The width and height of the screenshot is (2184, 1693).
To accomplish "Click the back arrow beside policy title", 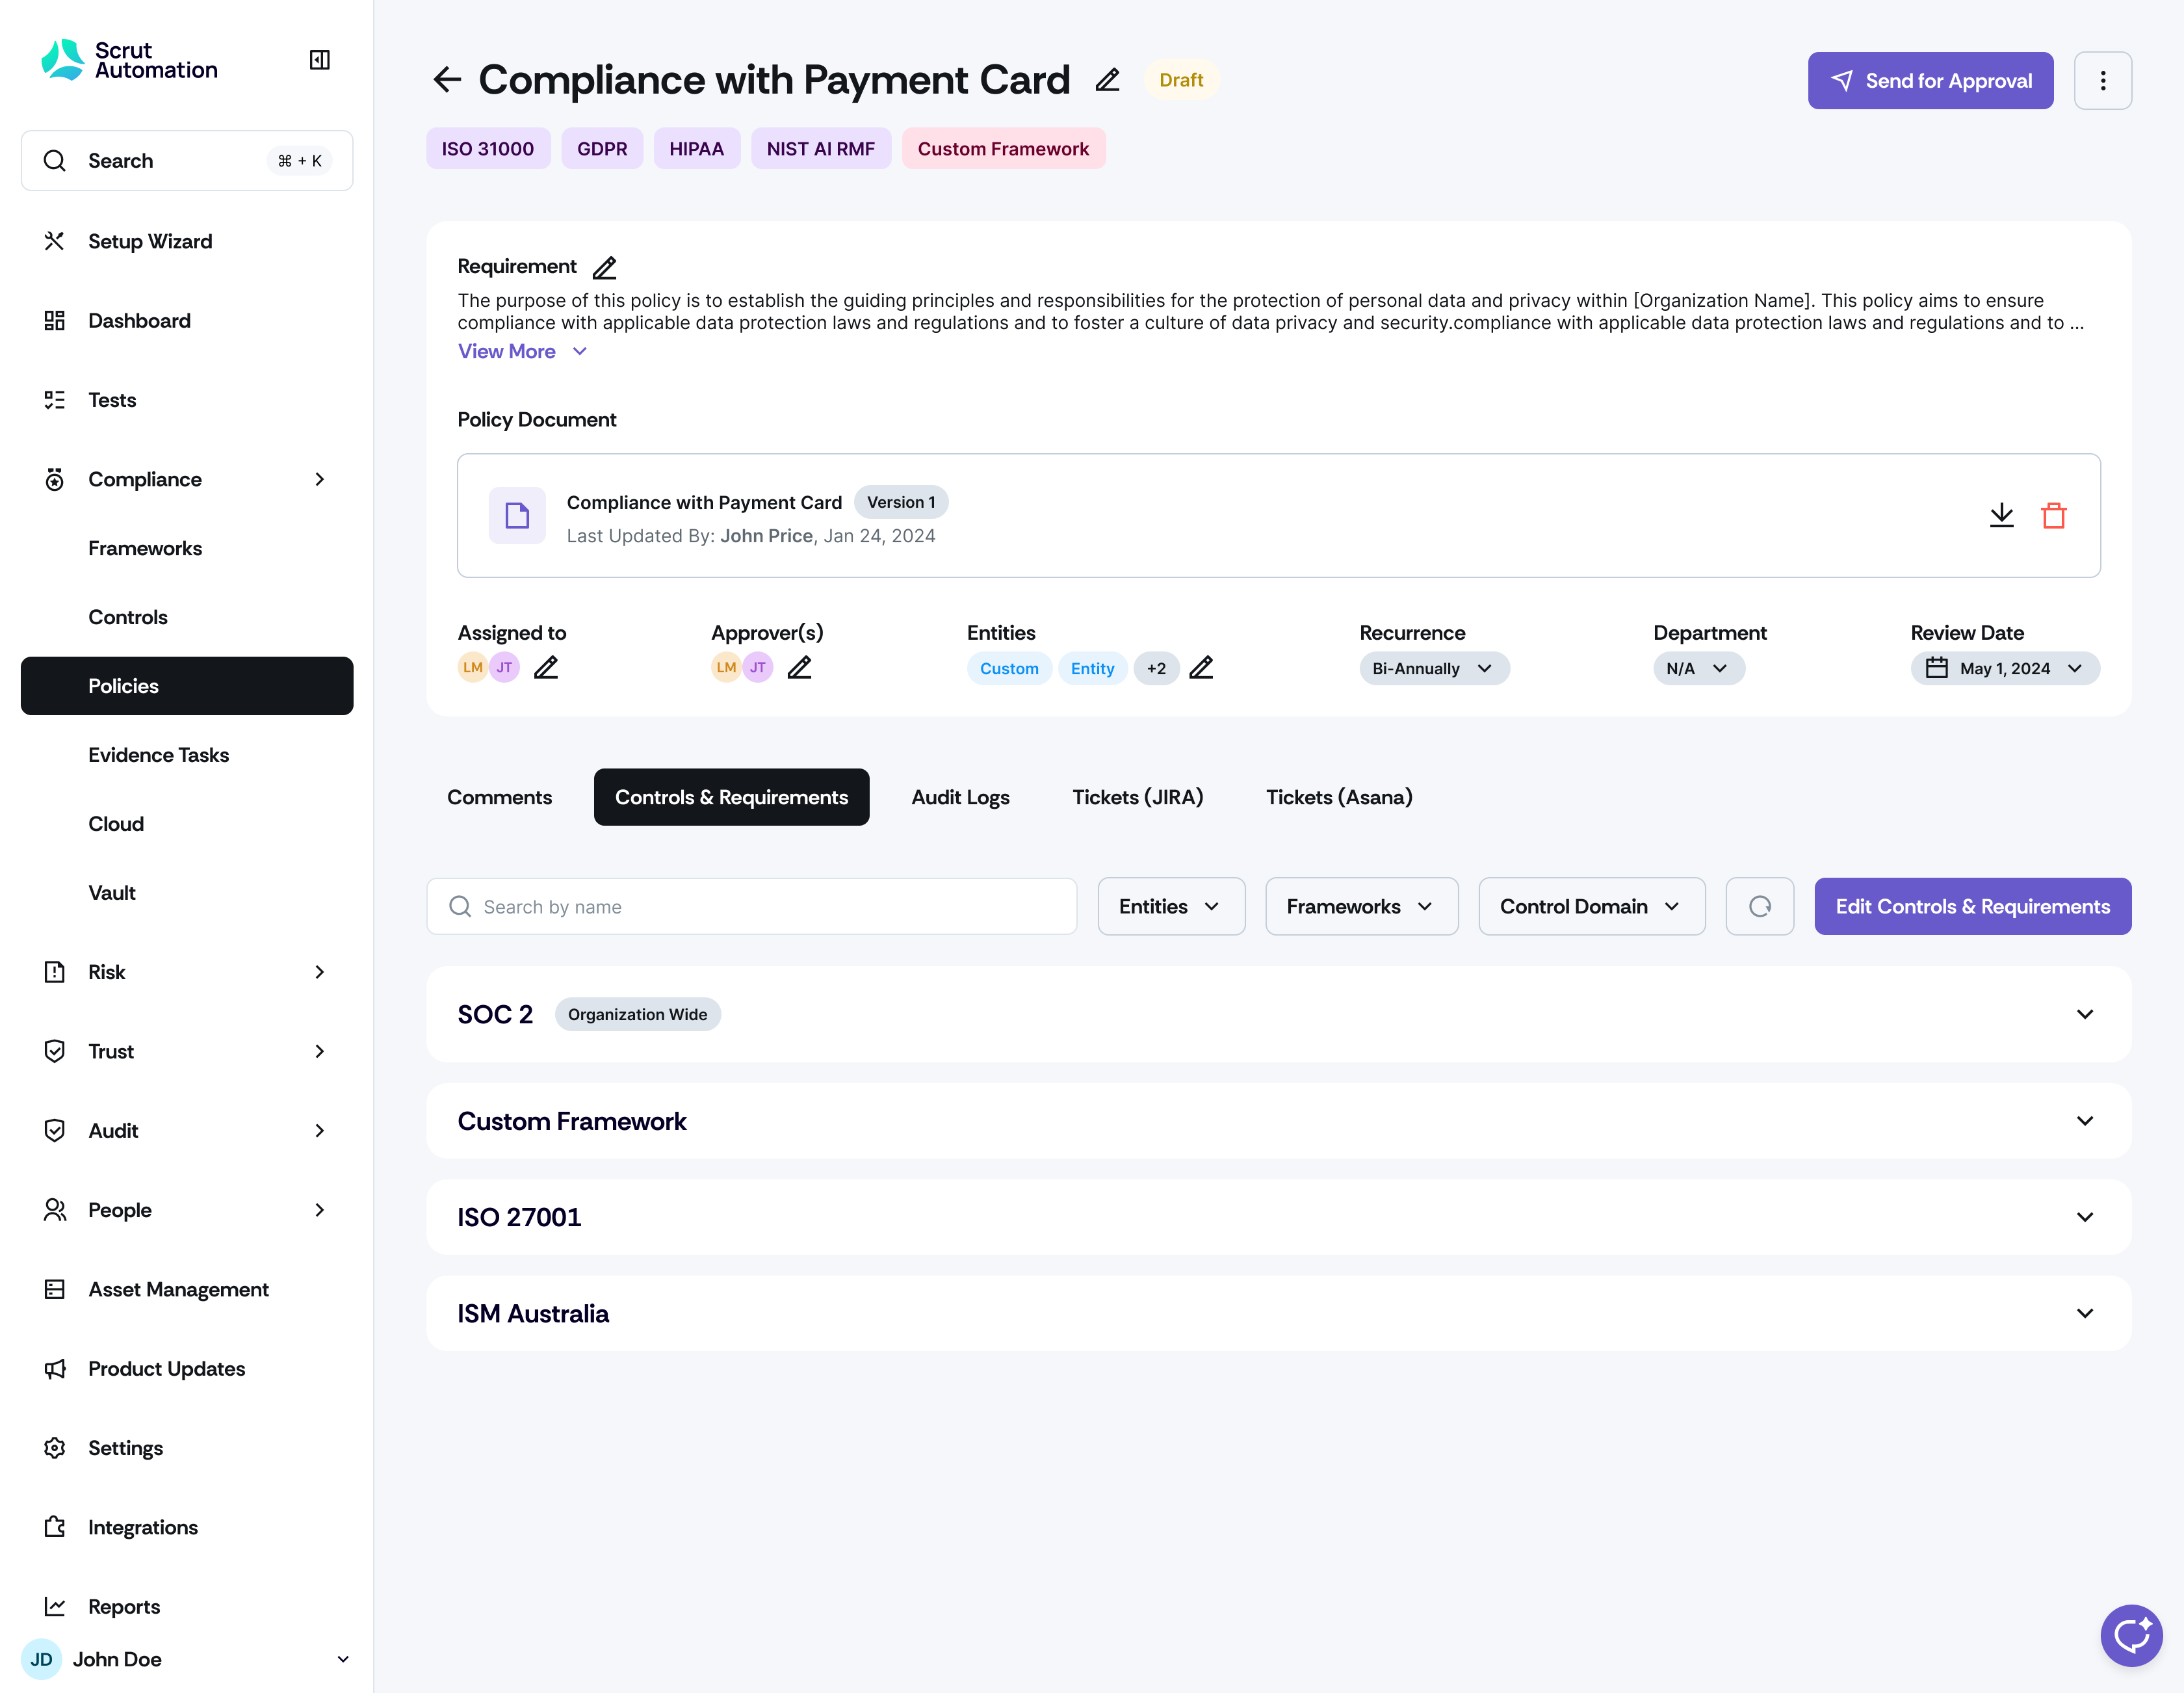I will click(x=447, y=80).
